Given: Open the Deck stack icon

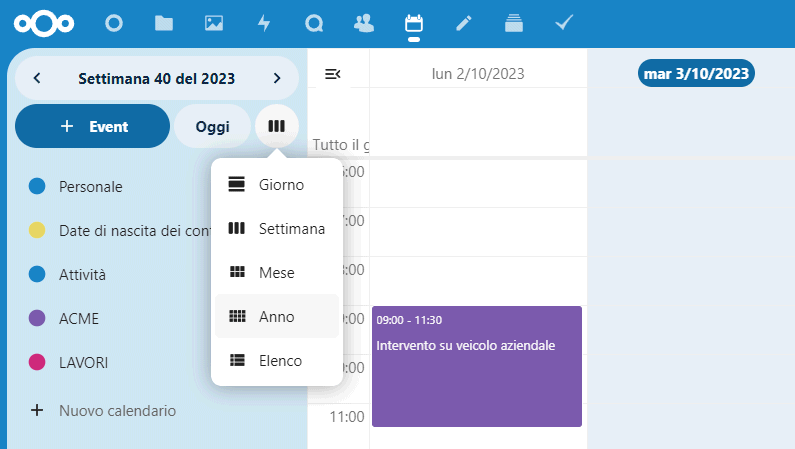Looking at the screenshot, I should pos(514,23).
